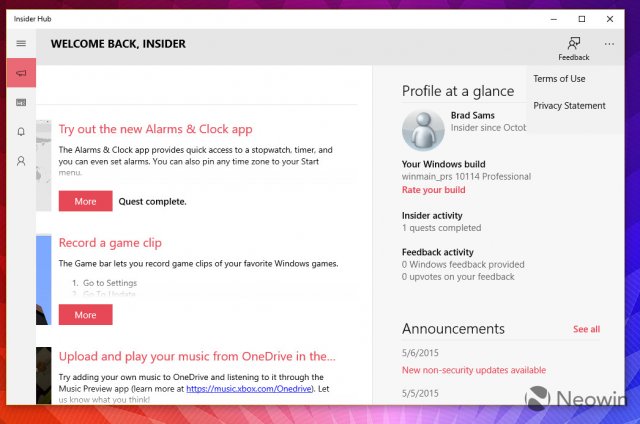
Task: Click the 5/6/2015 announcement date
Action: click(x=420, y=353)
